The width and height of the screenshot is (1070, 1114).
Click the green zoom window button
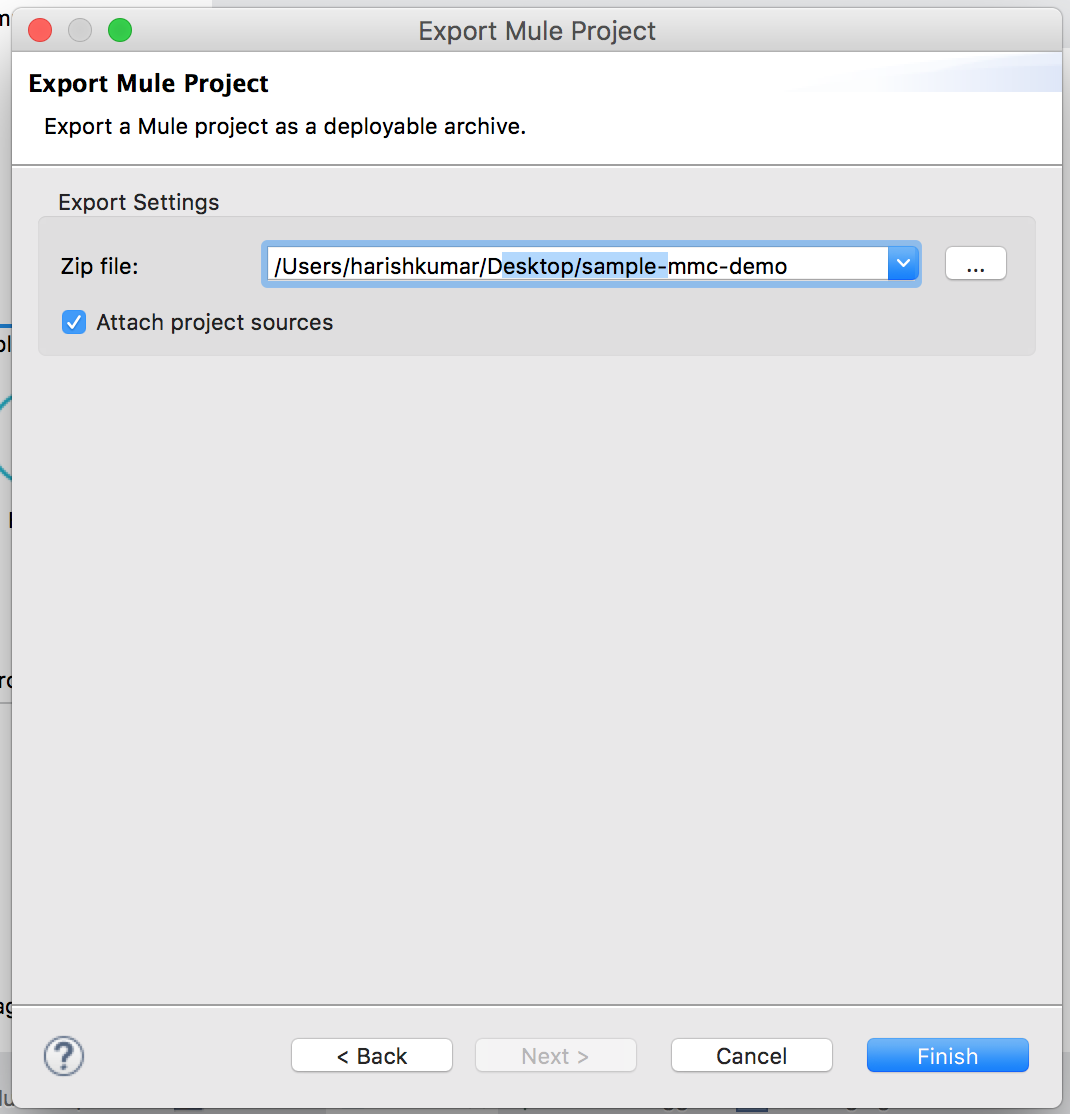[120, 31]
